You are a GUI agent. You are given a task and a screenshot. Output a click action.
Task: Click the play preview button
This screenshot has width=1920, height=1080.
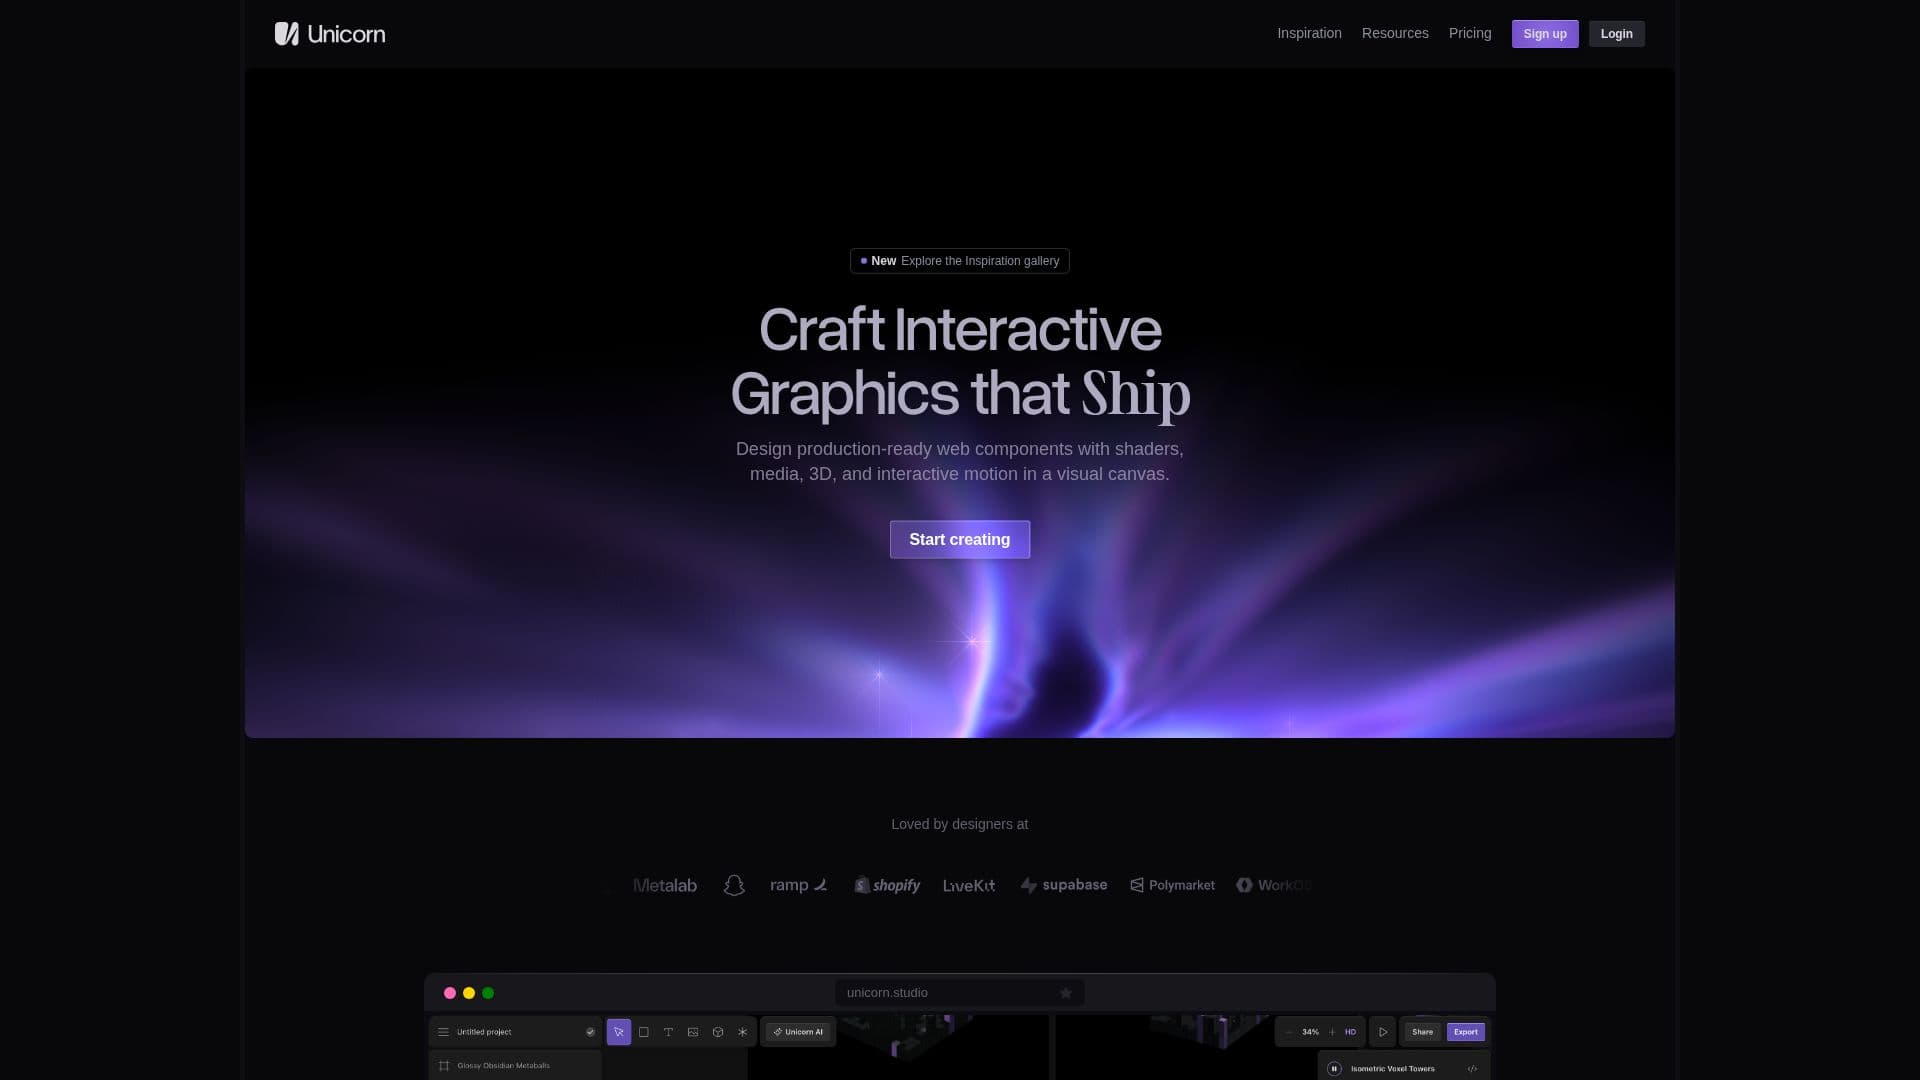[1383, 1032]
